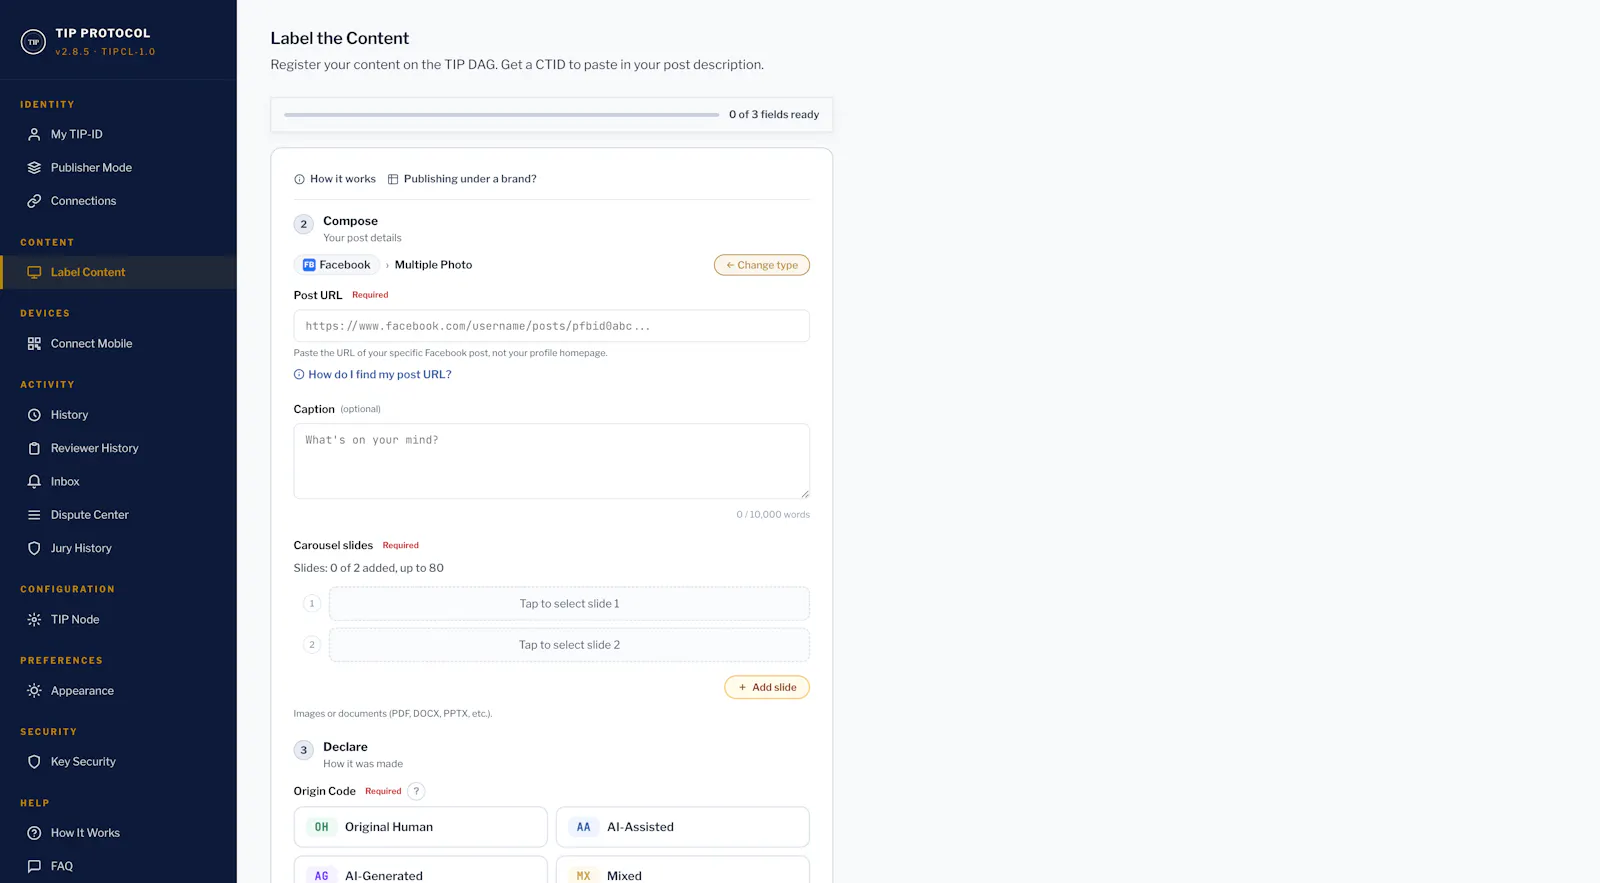Select Original Human origin code

[420, 827]
